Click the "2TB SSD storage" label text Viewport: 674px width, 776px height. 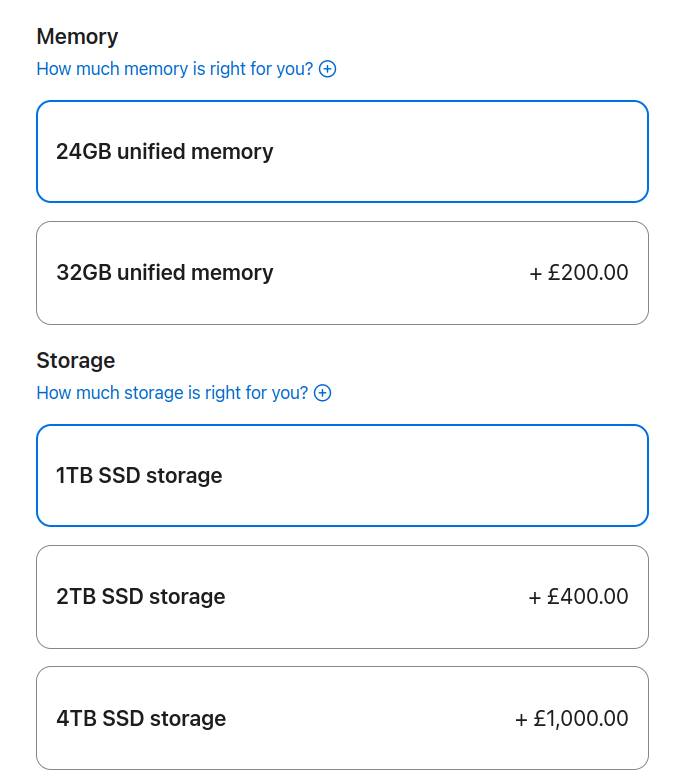[141, 597]
